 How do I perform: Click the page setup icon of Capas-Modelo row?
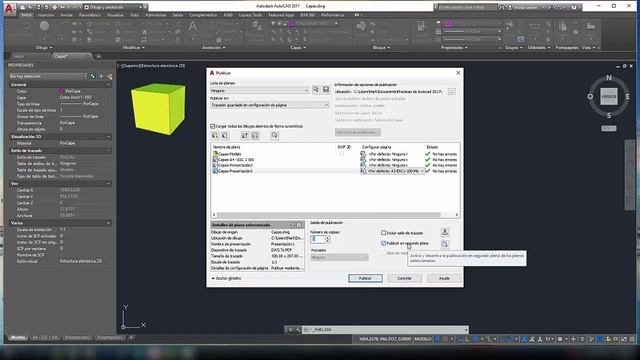pyautogui.click(x=363, y=154)
